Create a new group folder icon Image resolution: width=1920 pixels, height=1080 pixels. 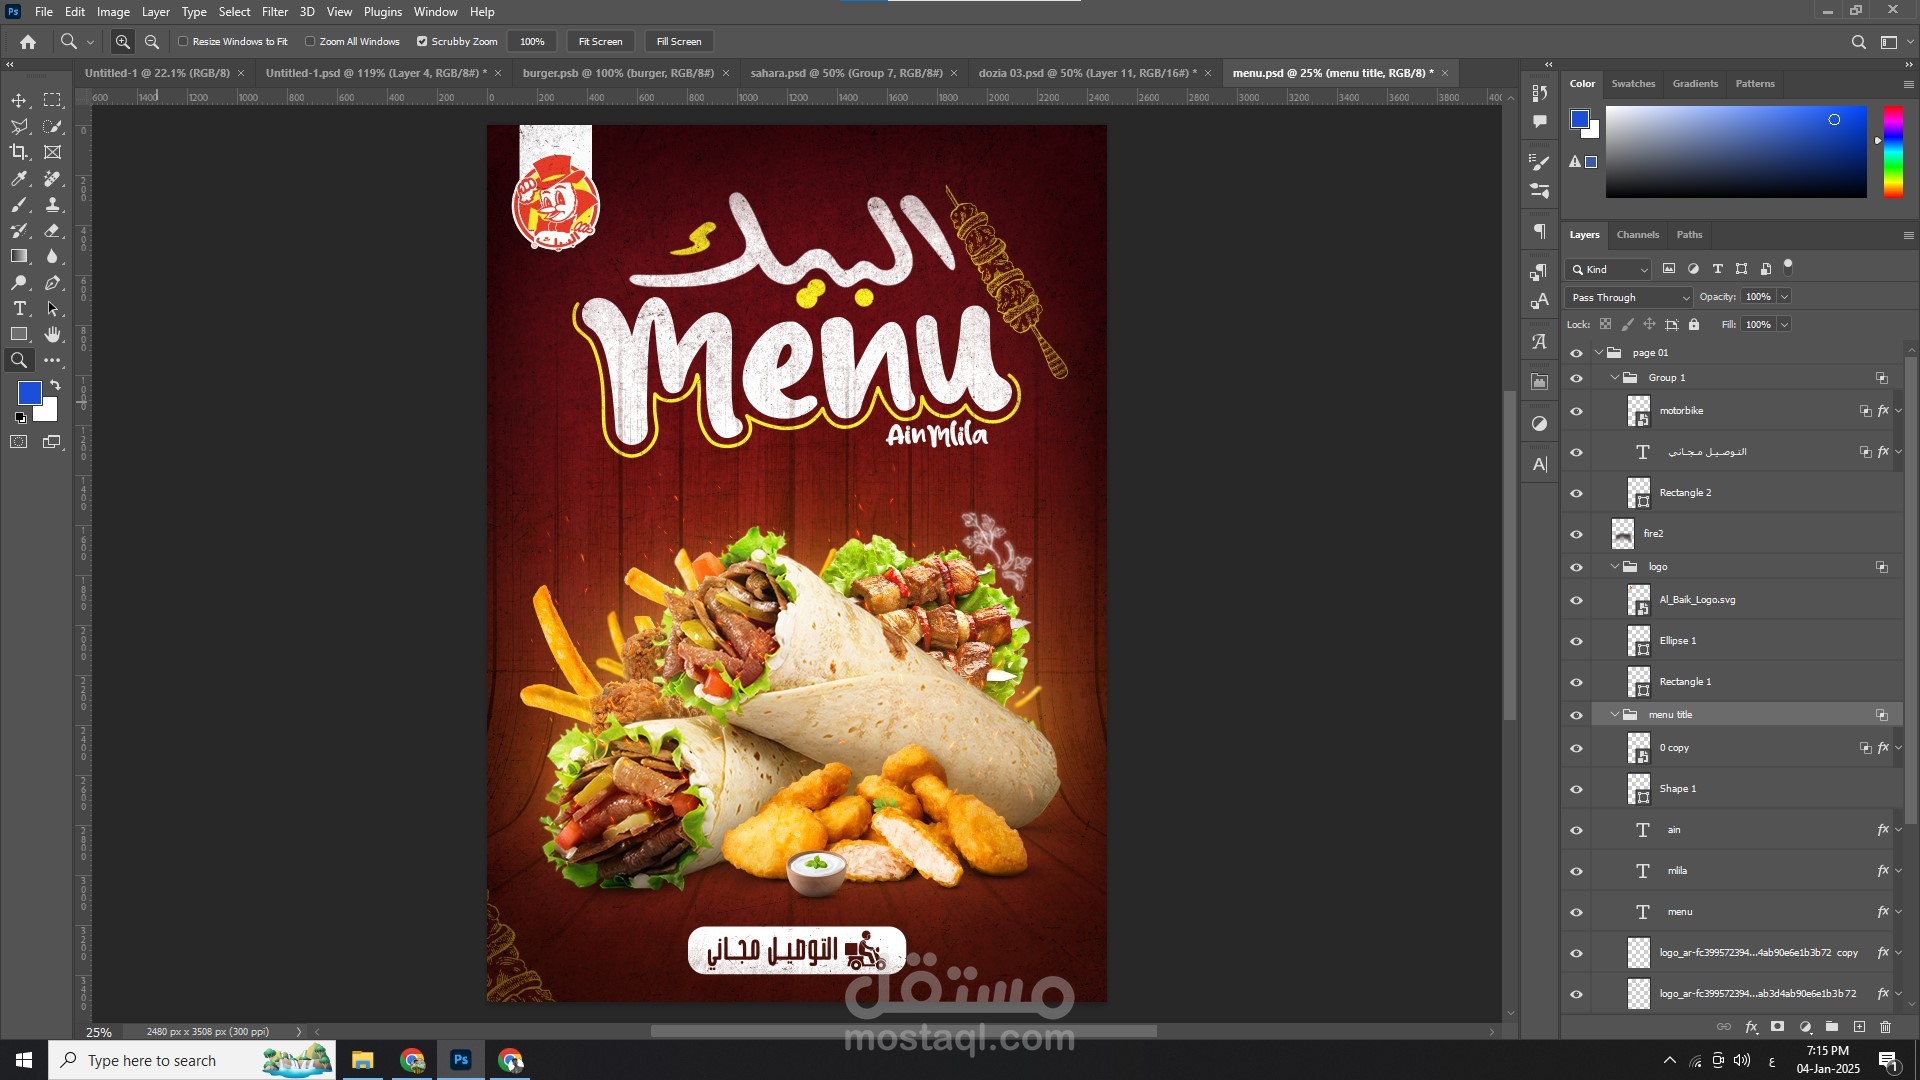tap(1832, 1027)
